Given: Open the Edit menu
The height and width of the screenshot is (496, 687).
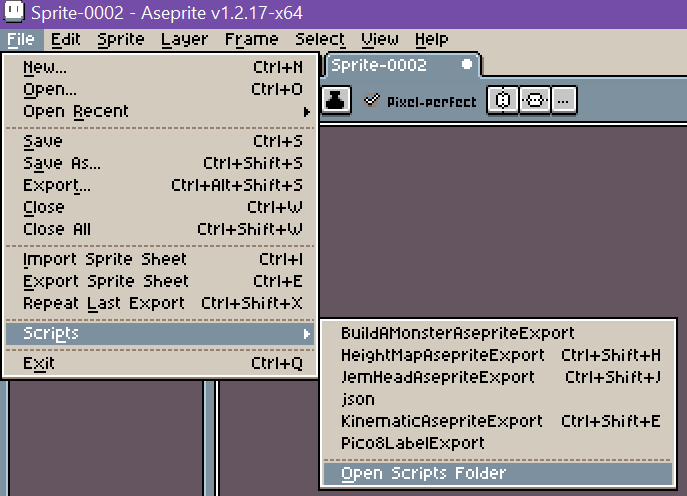Looking at the screenshot, I should coord(66,40).
